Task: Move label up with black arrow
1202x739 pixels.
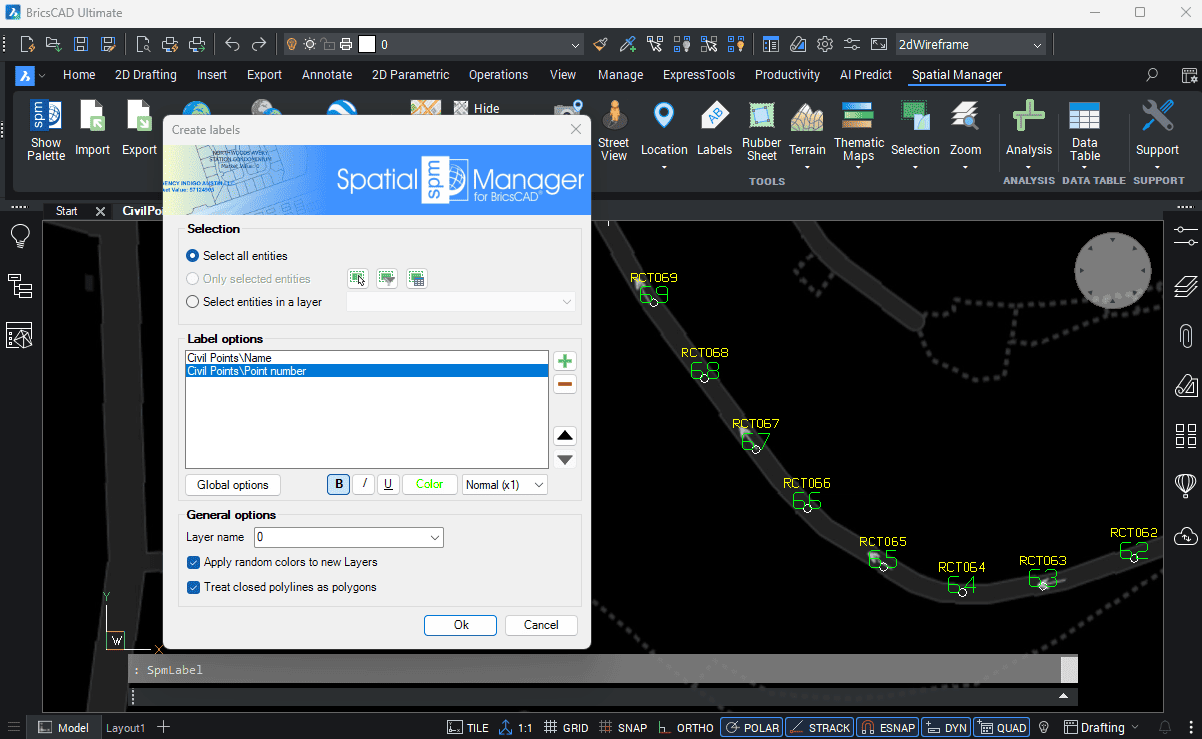Action: (565, 435)
